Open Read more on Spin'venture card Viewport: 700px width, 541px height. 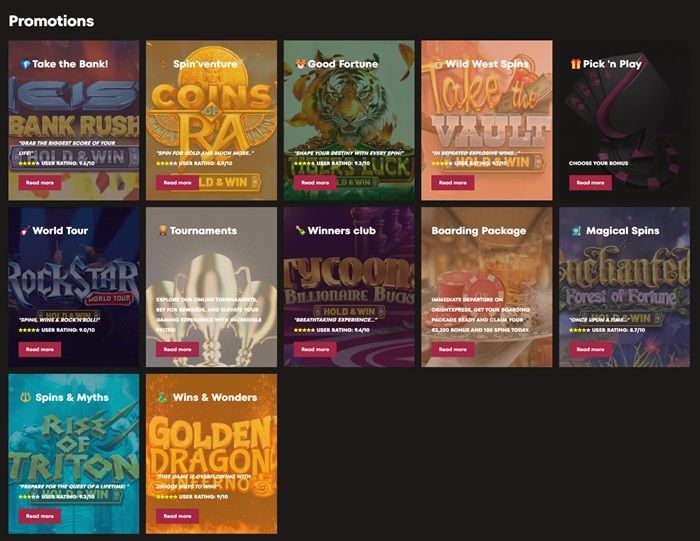coord(177,183)
